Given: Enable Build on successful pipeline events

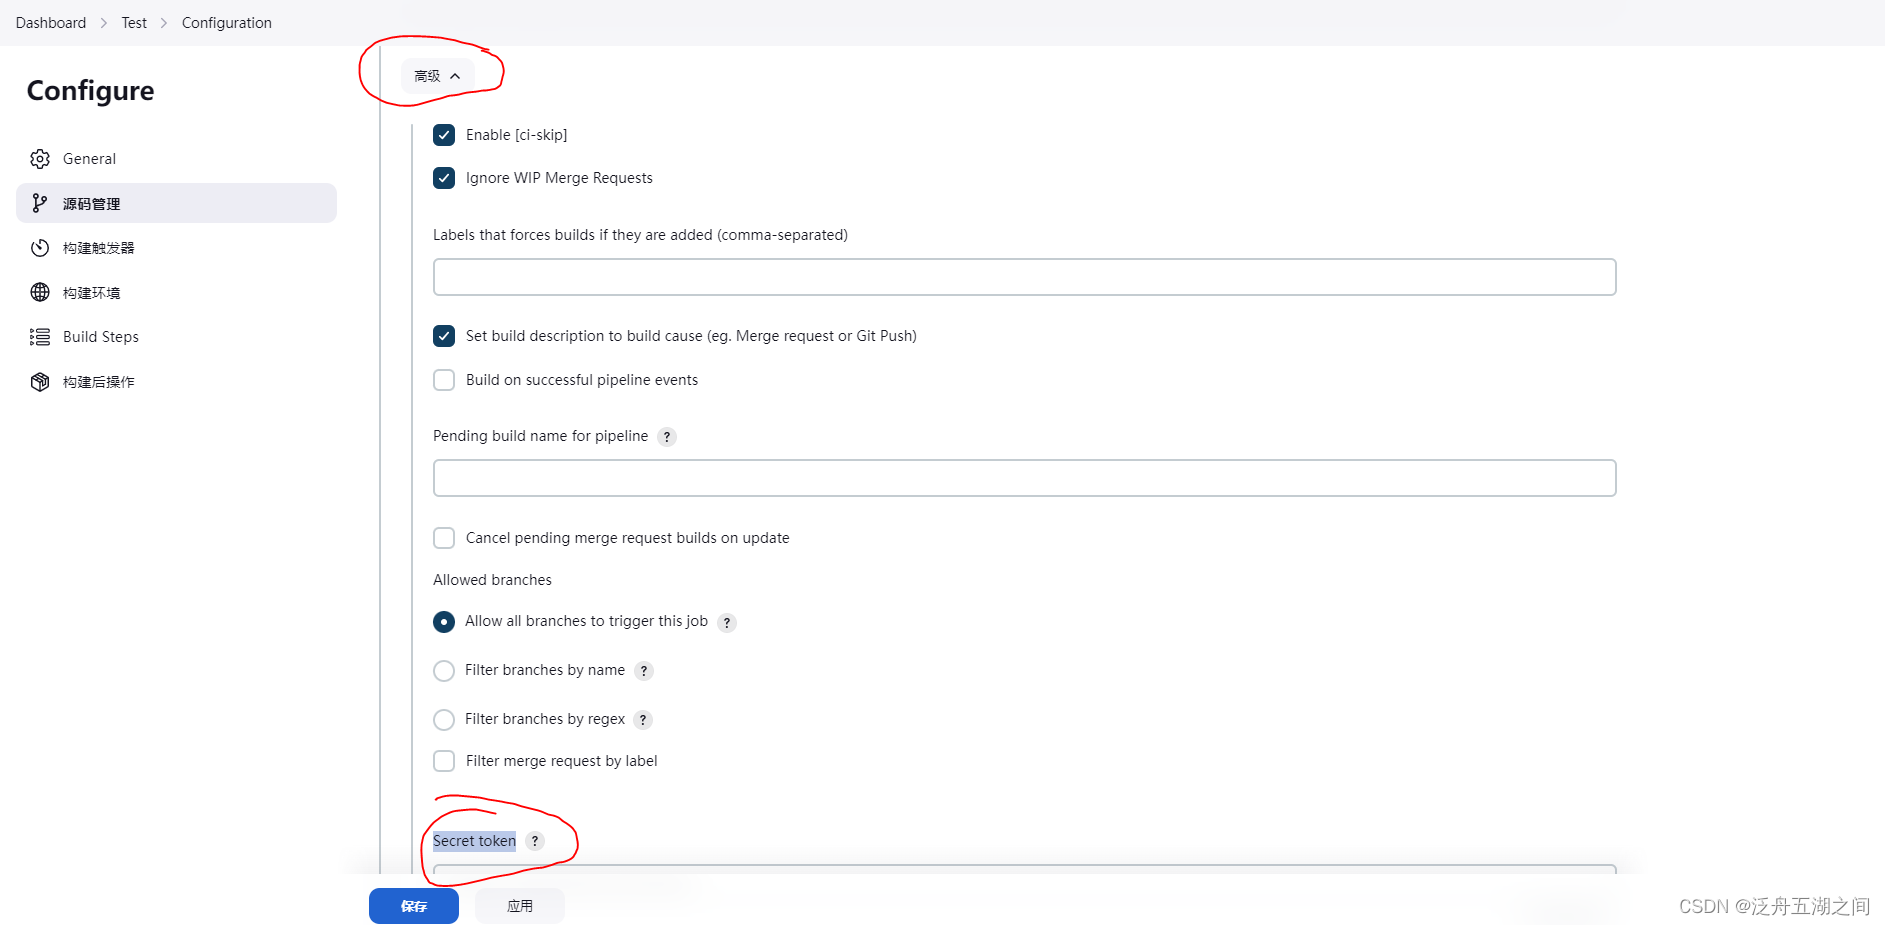Looking at the screenshot, I should click(444, 380).
